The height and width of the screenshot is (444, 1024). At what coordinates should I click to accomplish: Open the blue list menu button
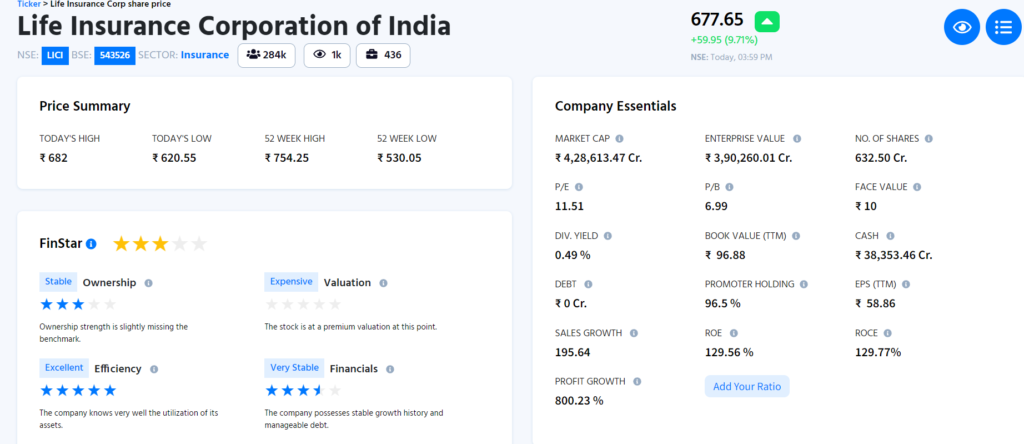point(1003,27)
